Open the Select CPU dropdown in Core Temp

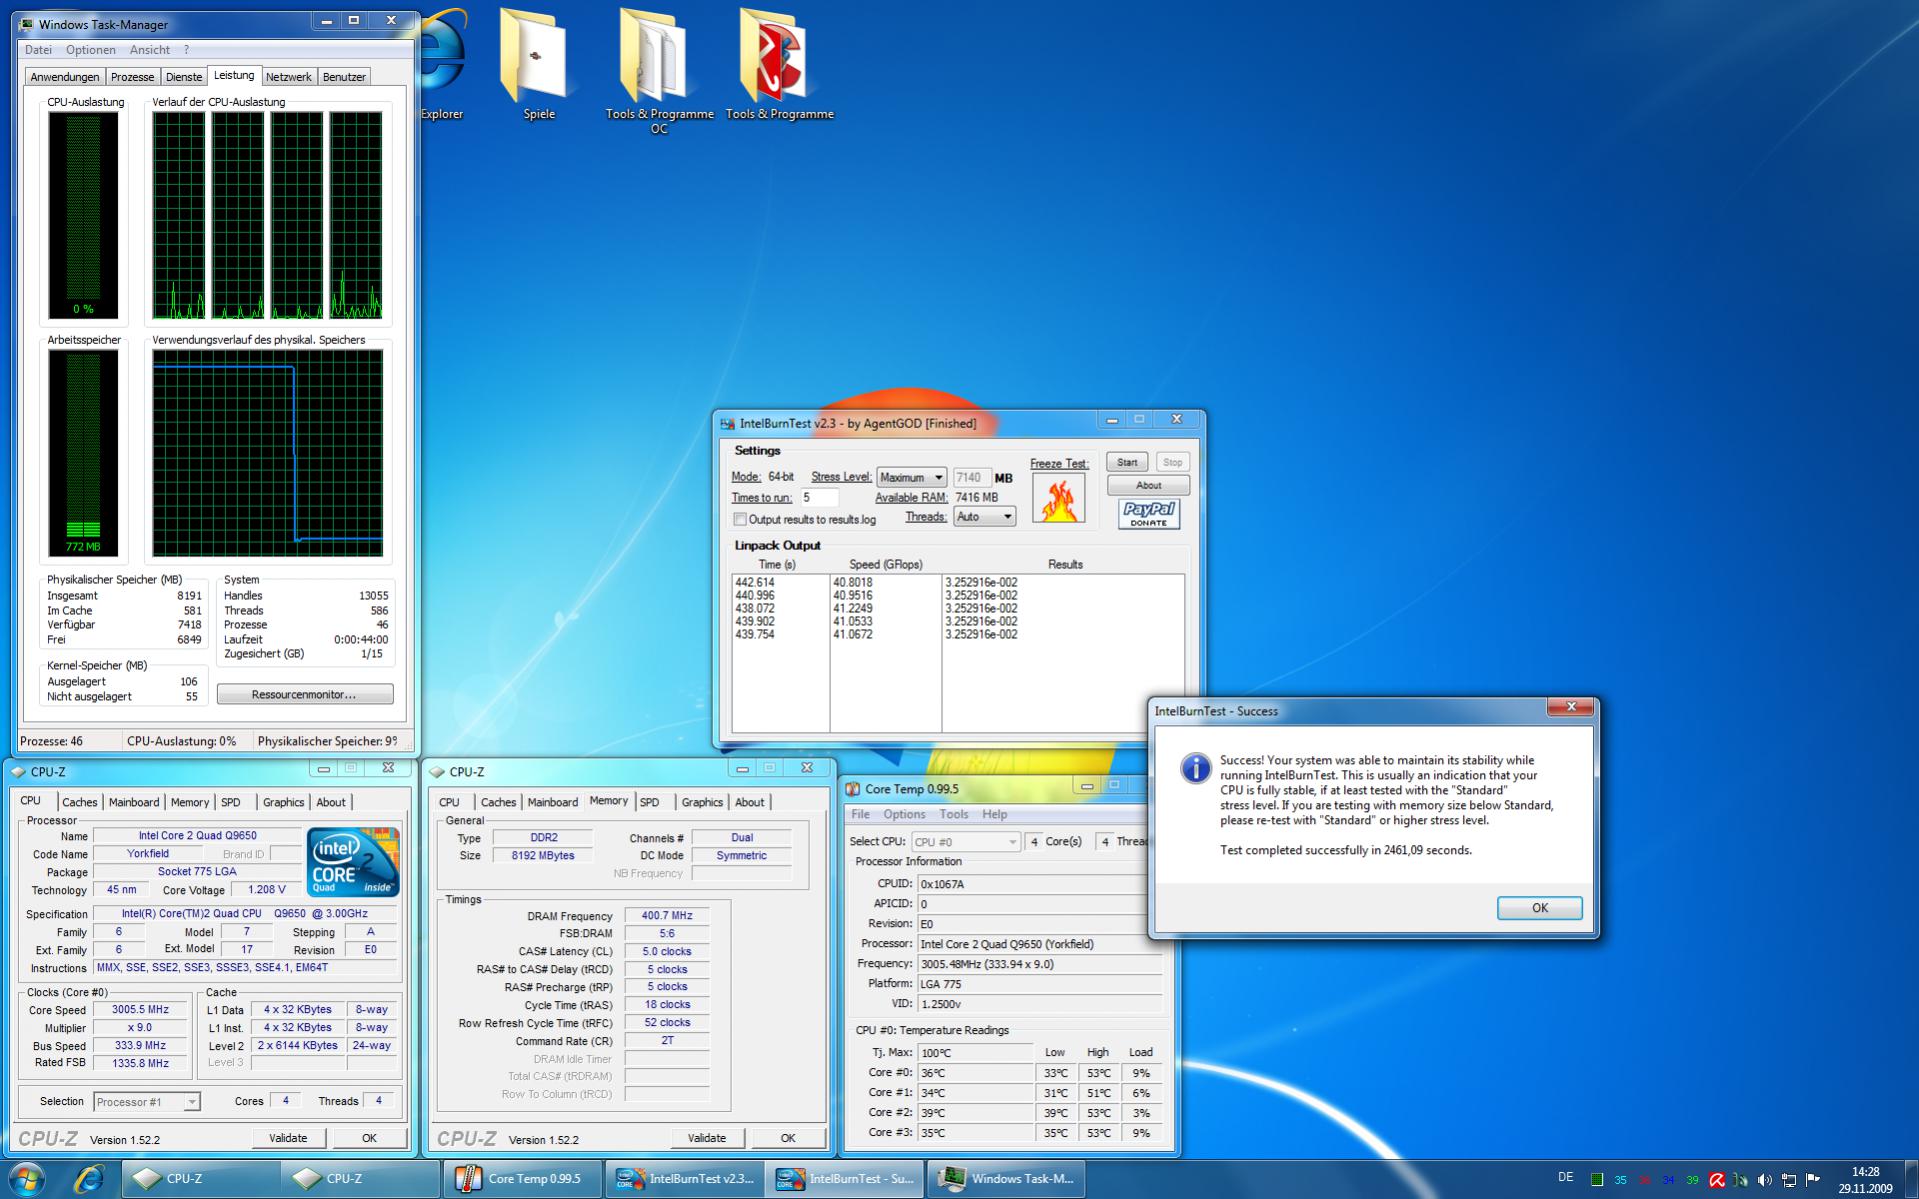tap(965, 842)
